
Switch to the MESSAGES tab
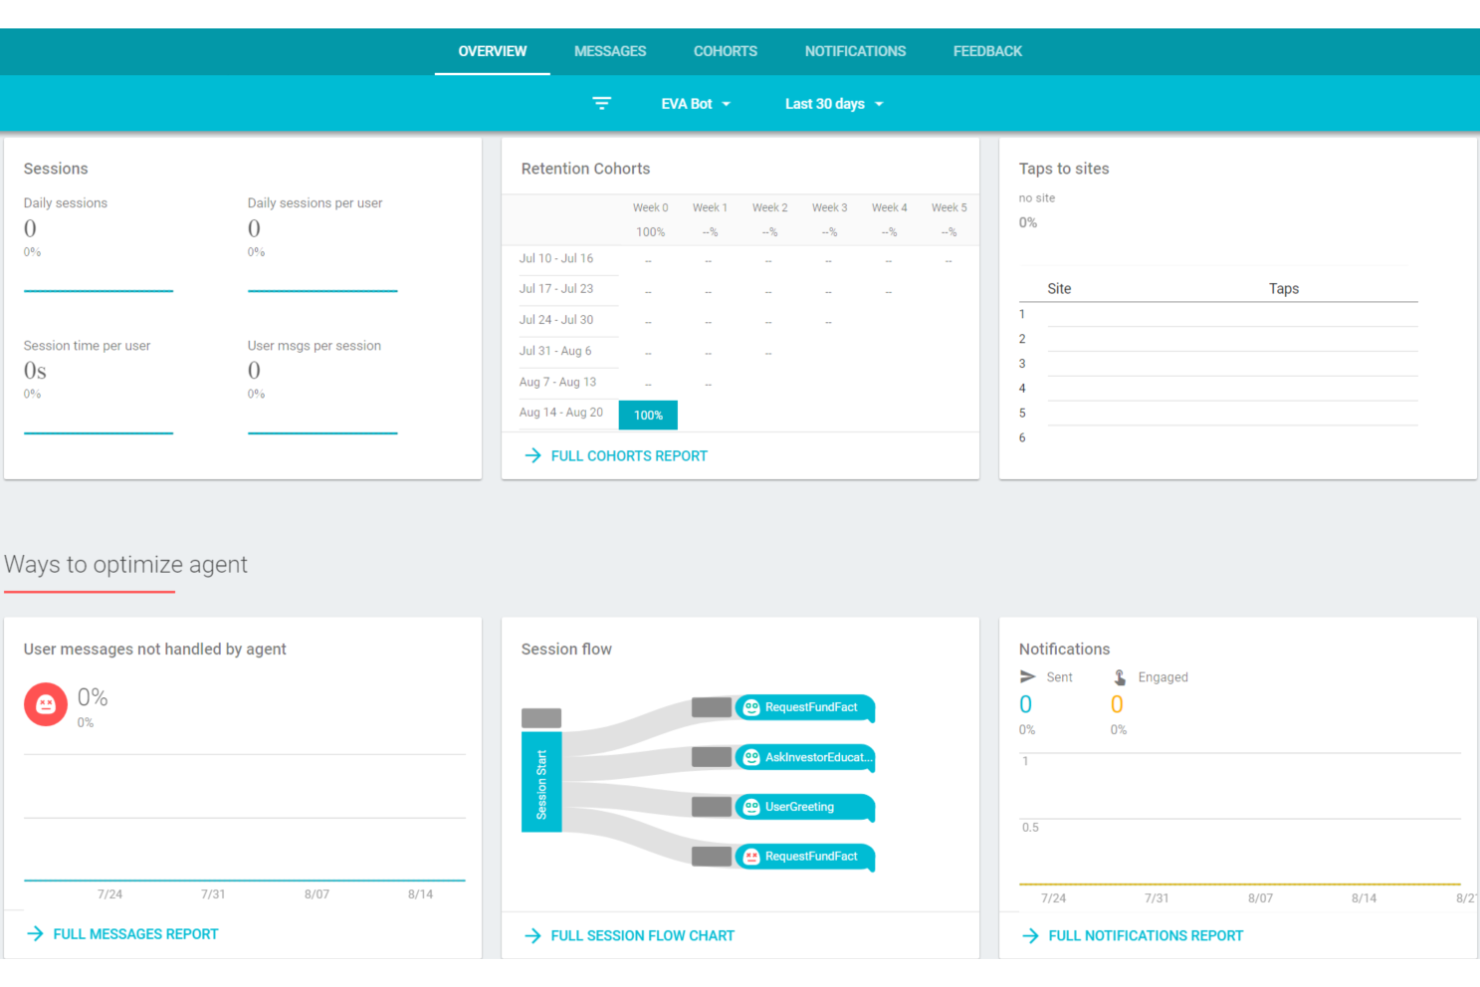pos(610,51)
